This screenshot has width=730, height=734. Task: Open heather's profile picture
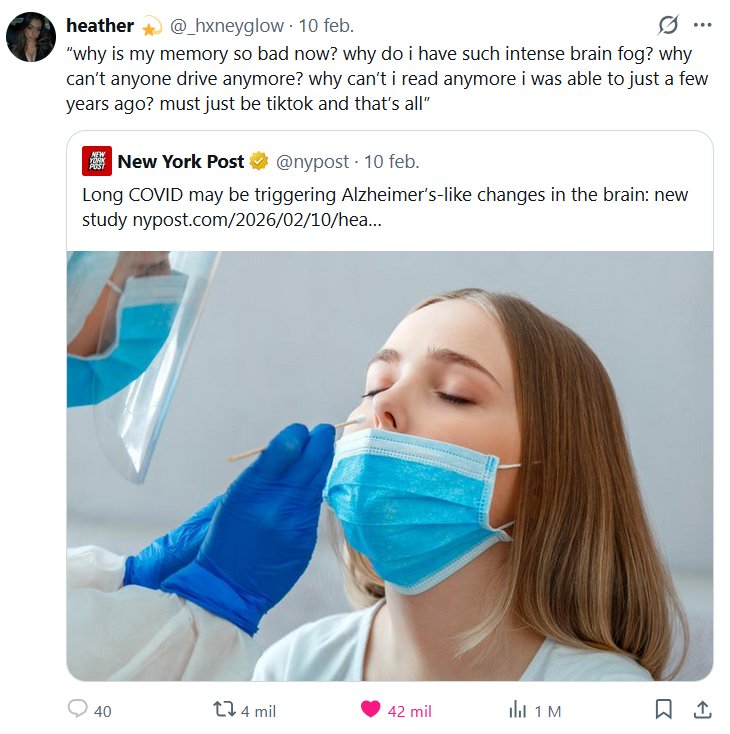click(31, 37)
